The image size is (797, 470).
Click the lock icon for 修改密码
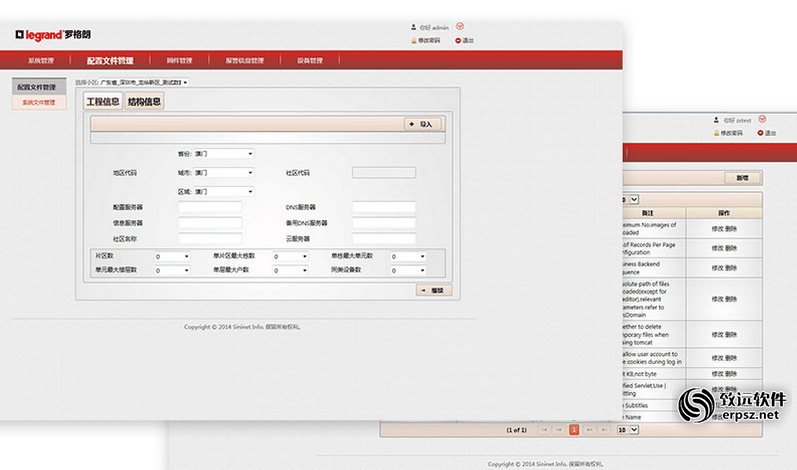point(414,40)
